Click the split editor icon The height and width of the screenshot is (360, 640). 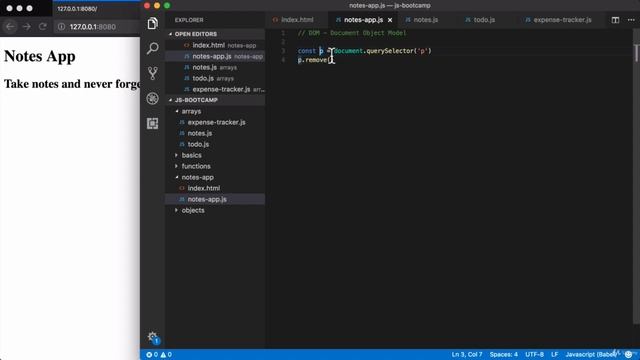(x=615, y=20)
